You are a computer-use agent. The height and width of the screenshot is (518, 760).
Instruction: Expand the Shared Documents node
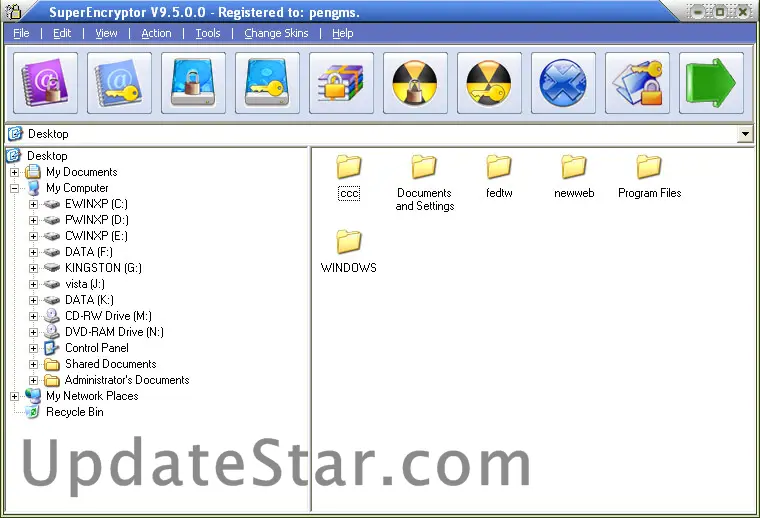33,364
